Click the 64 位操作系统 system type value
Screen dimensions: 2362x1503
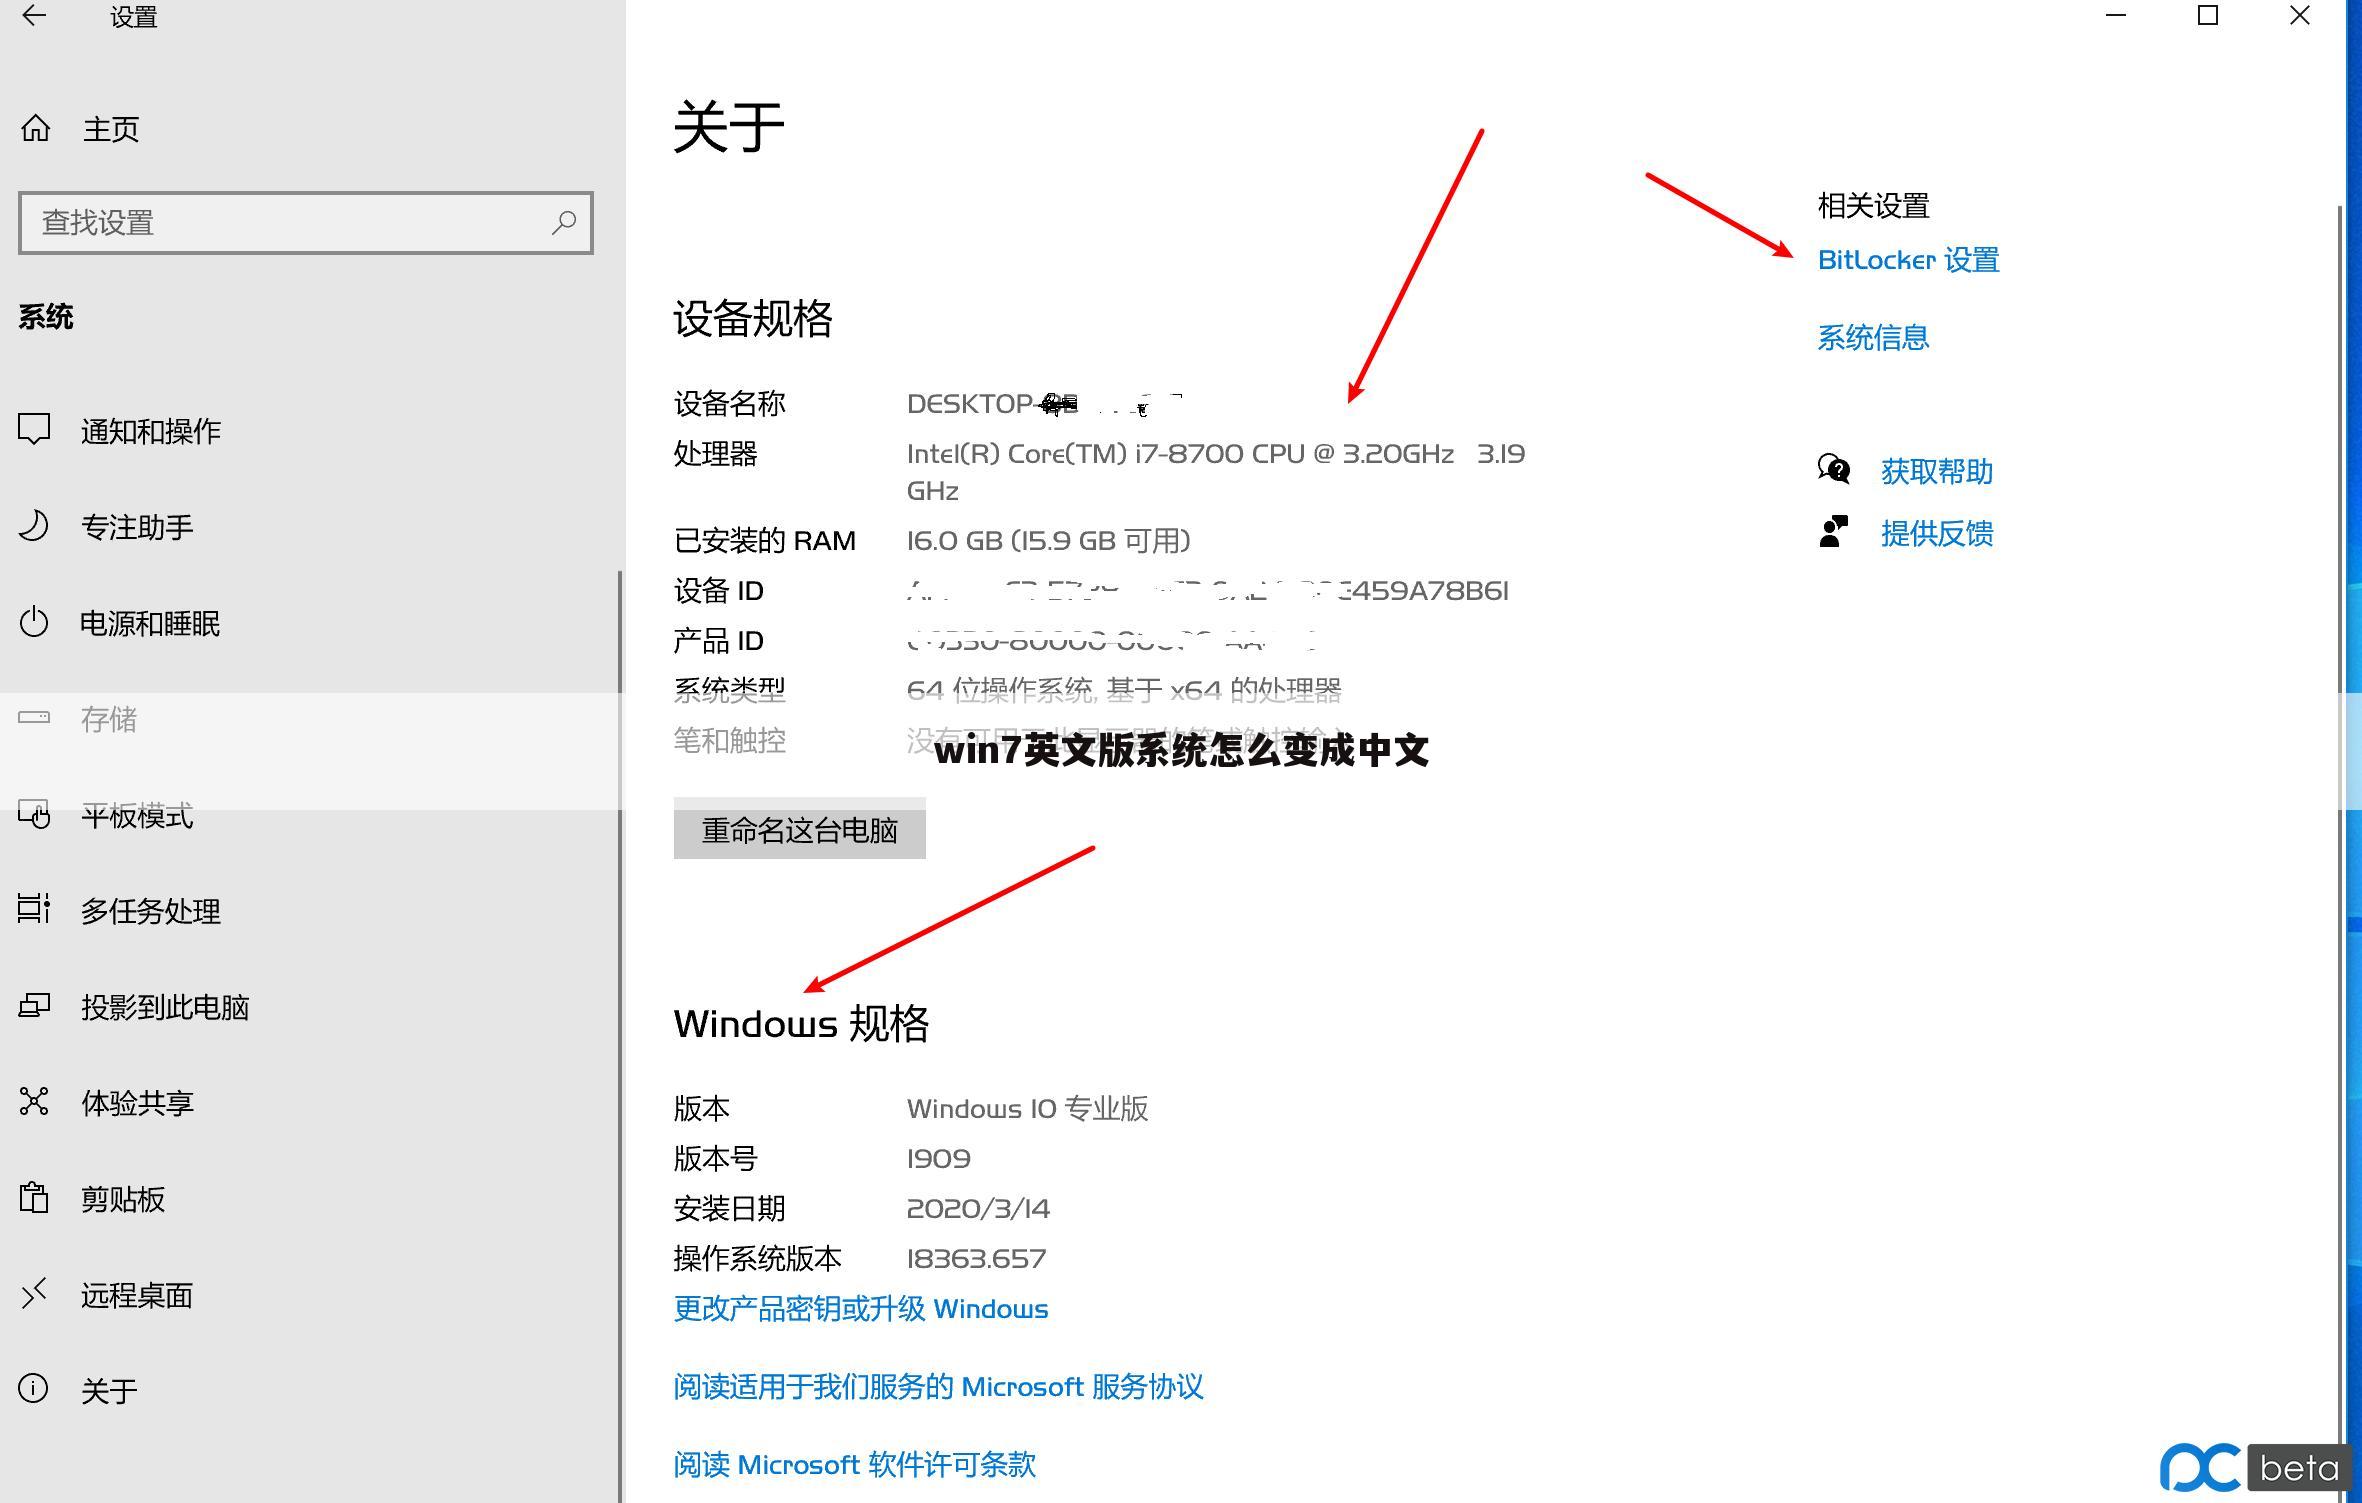[x=1124, y=690]
